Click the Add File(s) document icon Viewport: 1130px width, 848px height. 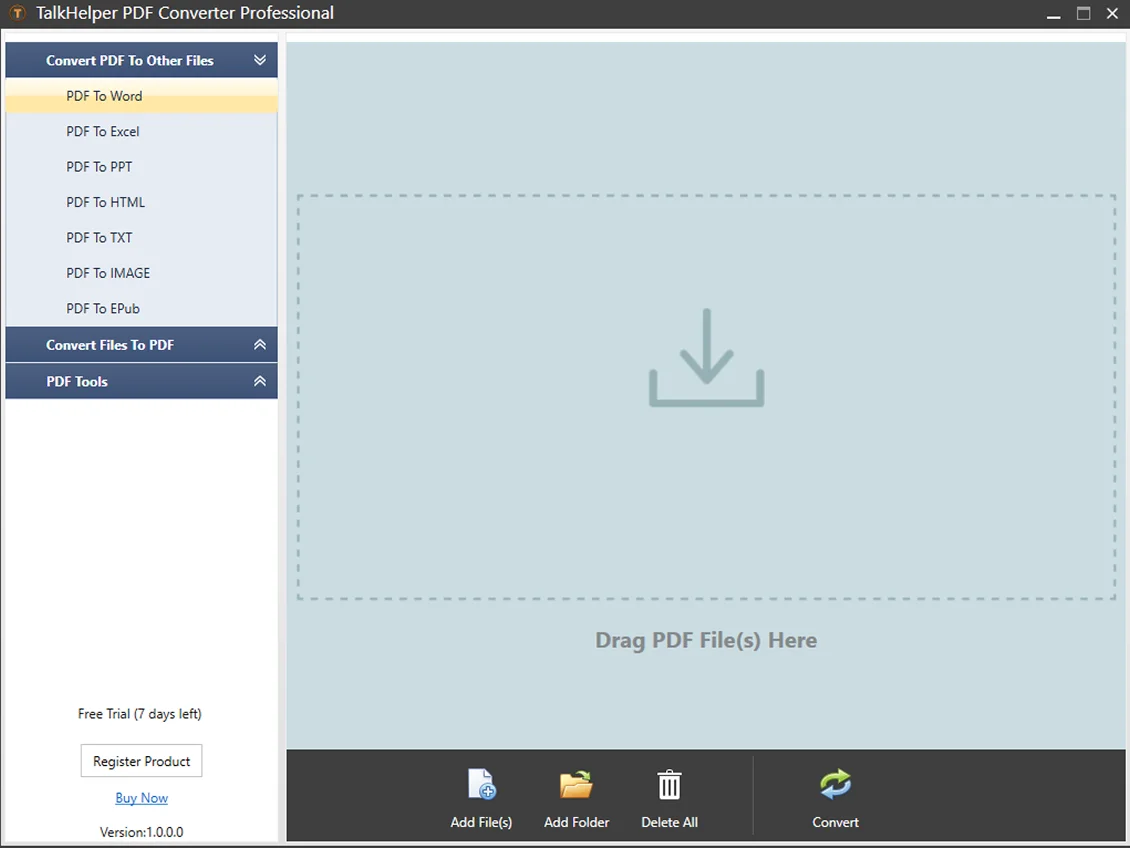(x=481, y=784)
